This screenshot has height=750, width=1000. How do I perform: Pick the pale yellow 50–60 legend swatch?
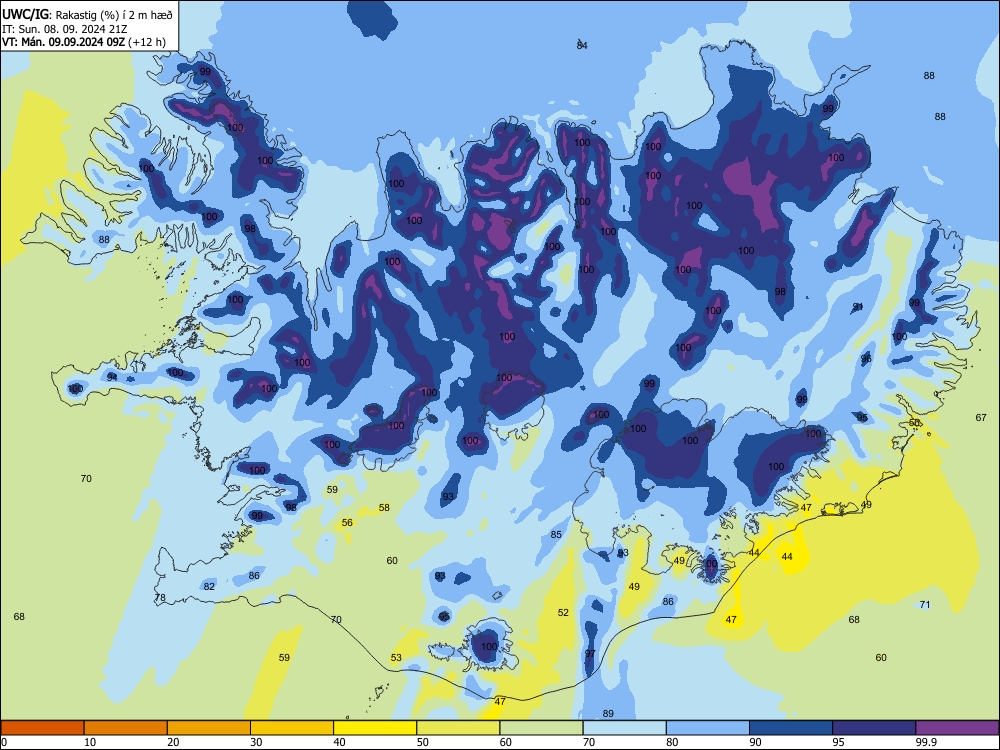(458, 728)
